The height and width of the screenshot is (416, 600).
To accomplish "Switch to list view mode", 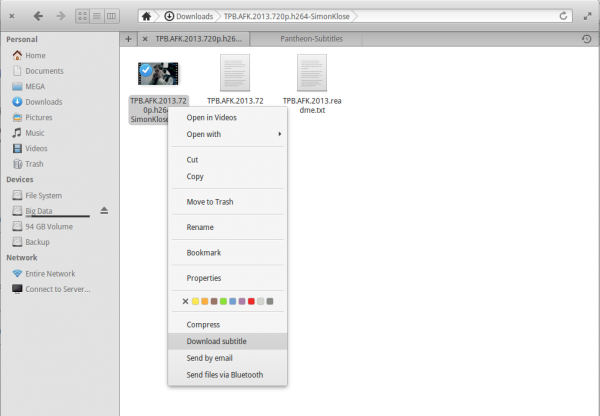I will (x=96, y=17).
